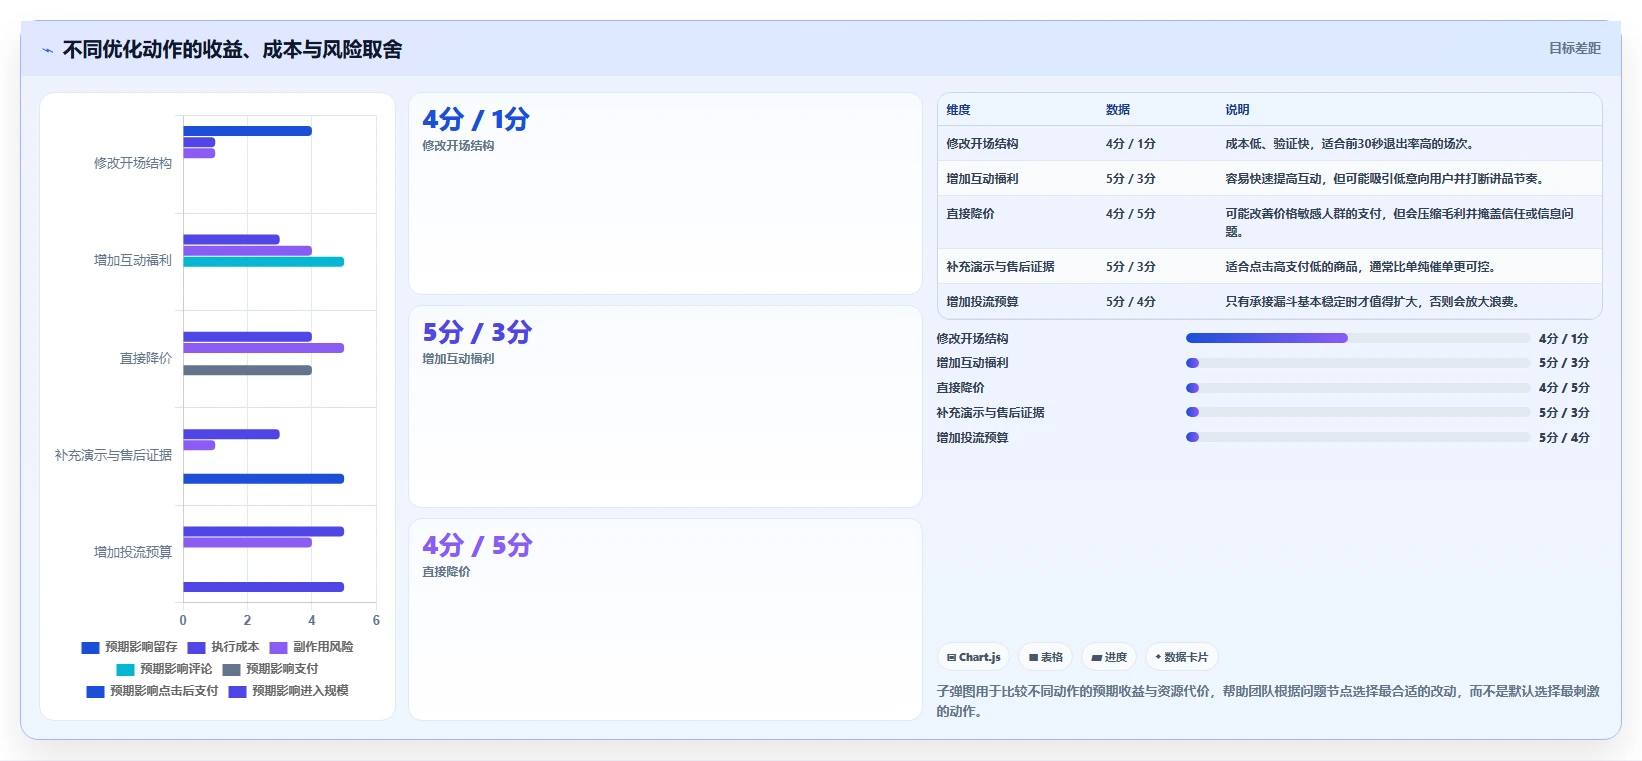
Task: Toggle the 预期影响支付 legend item
Action: [270, 669]
